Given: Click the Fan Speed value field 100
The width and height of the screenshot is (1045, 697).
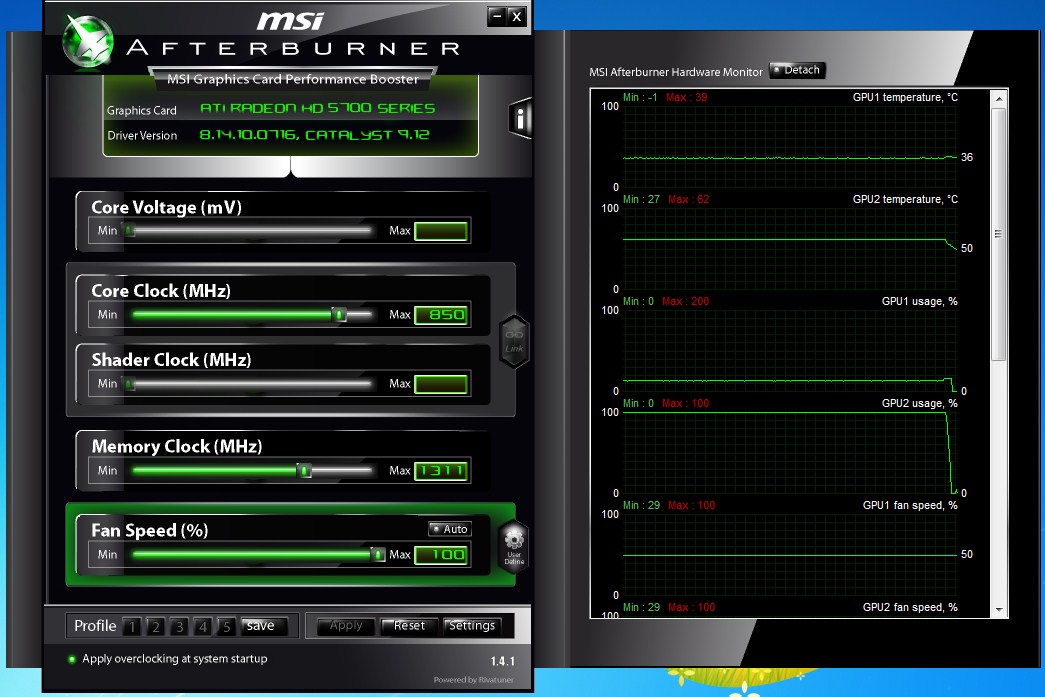Looking at the screenshot, I should [x=441, y=554].
